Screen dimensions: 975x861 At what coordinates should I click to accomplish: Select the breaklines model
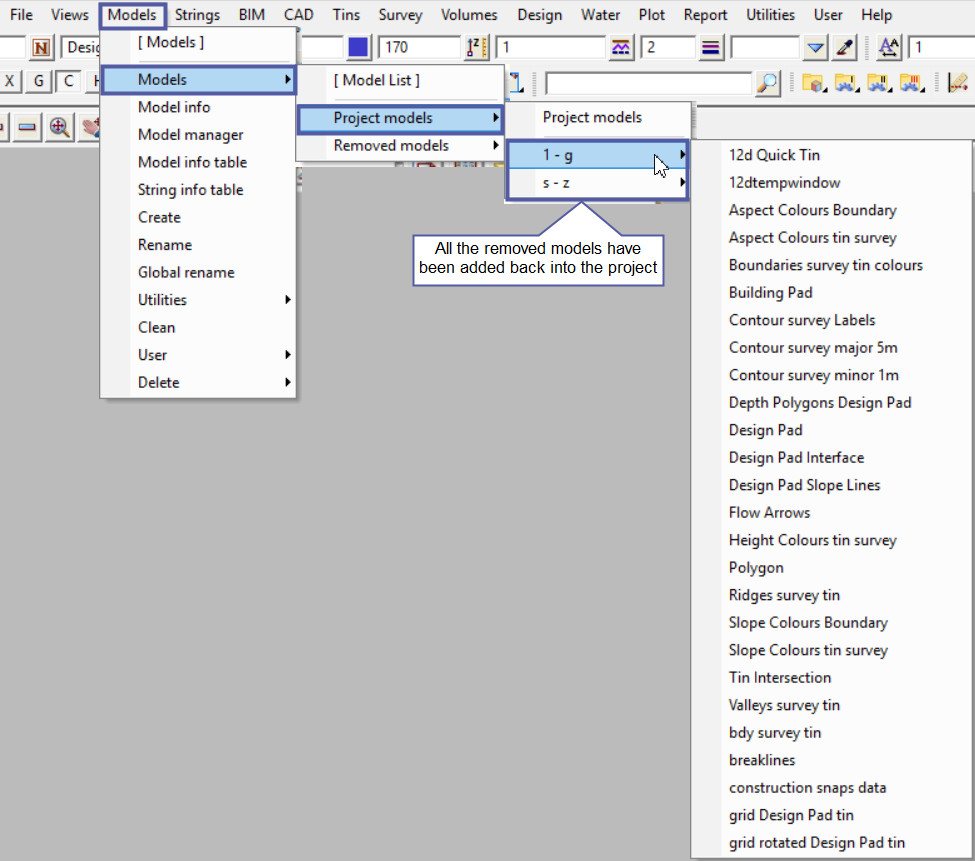831,760
